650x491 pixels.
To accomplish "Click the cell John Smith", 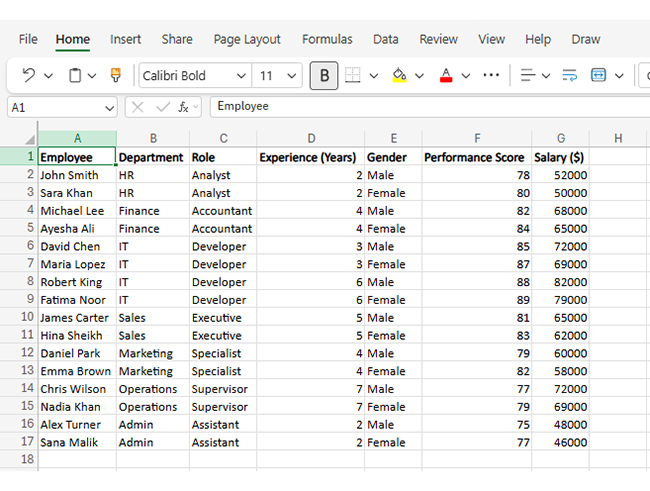I will (78, 175).
